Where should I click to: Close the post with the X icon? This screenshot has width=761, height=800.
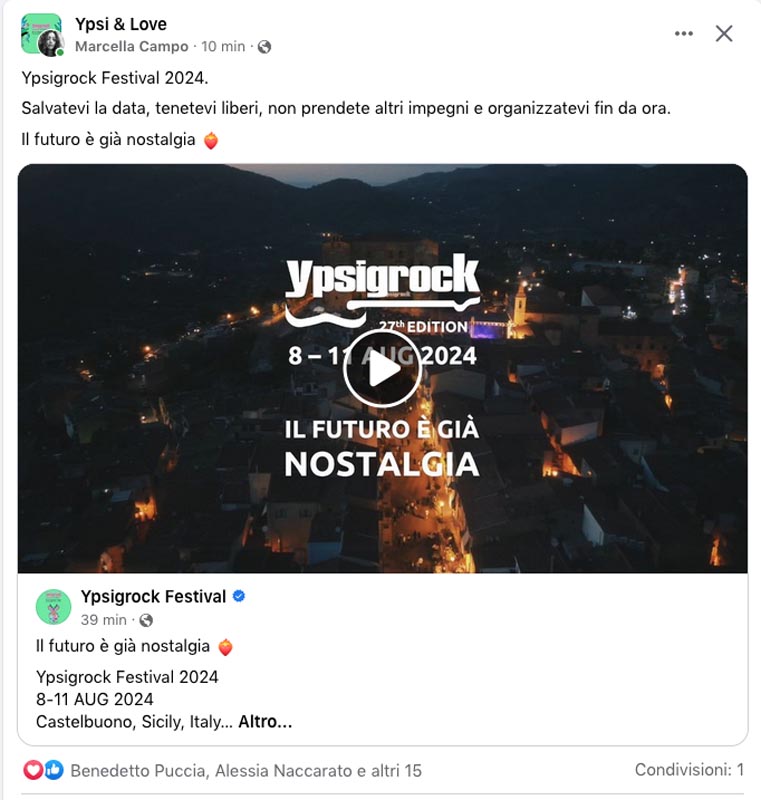(x=724, y=34)
